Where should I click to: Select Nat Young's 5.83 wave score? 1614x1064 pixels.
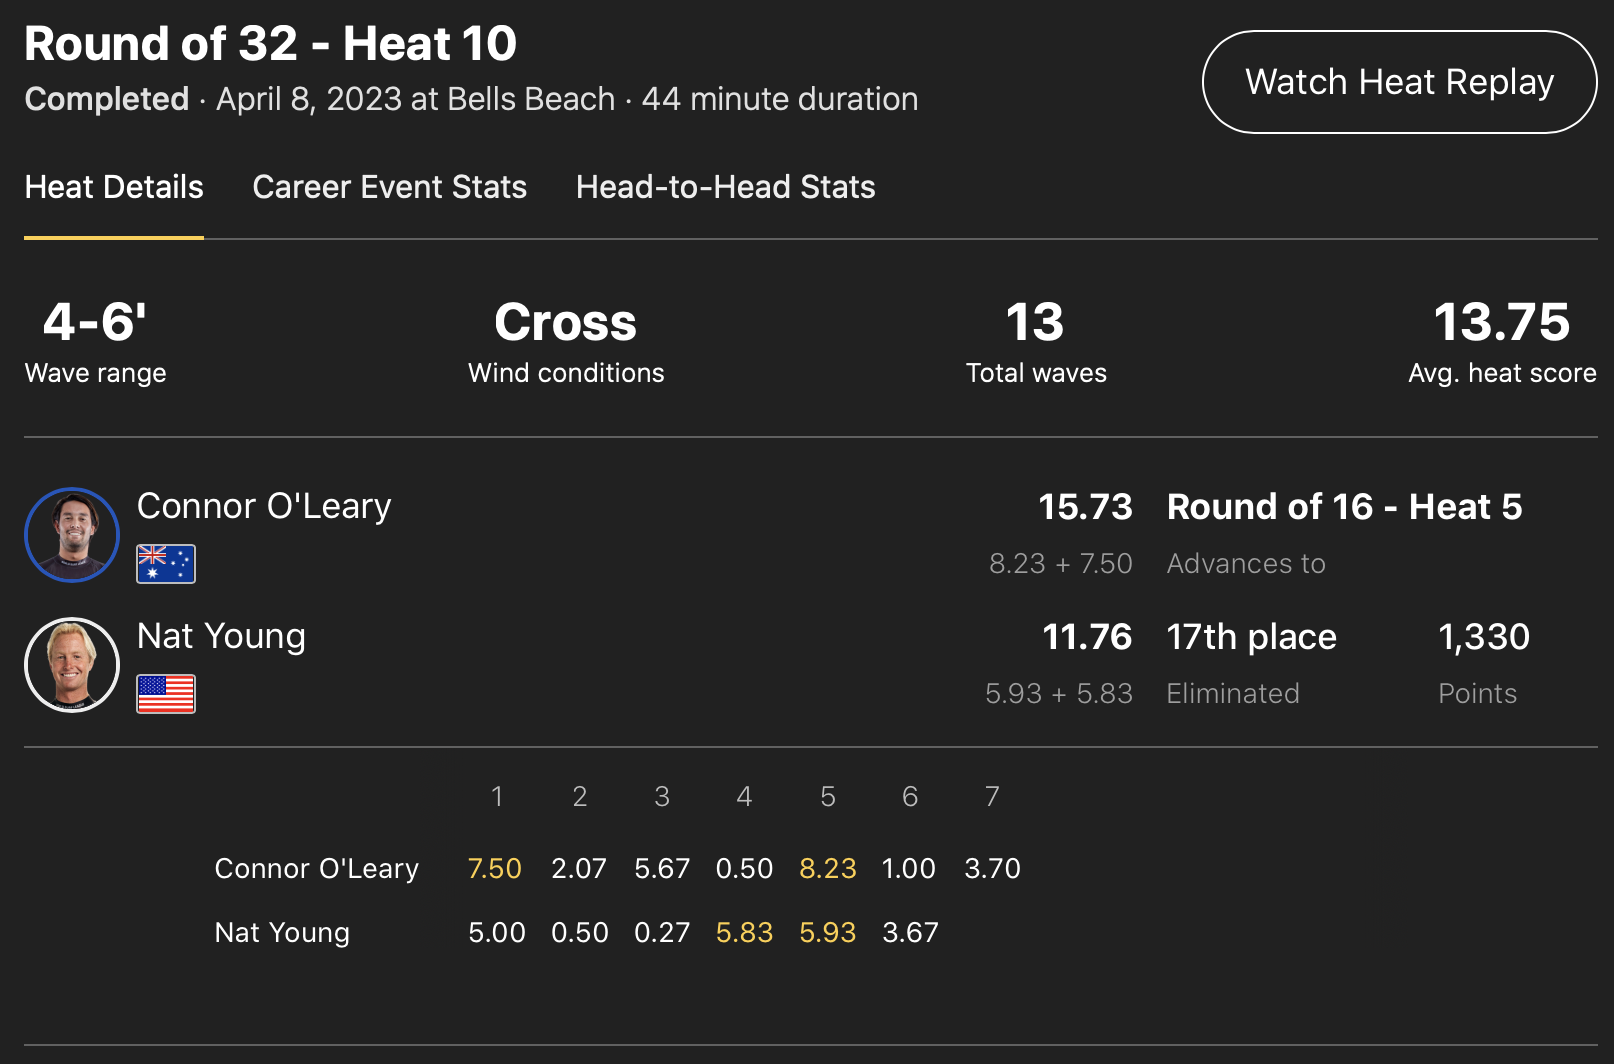[x=744, y=932]
